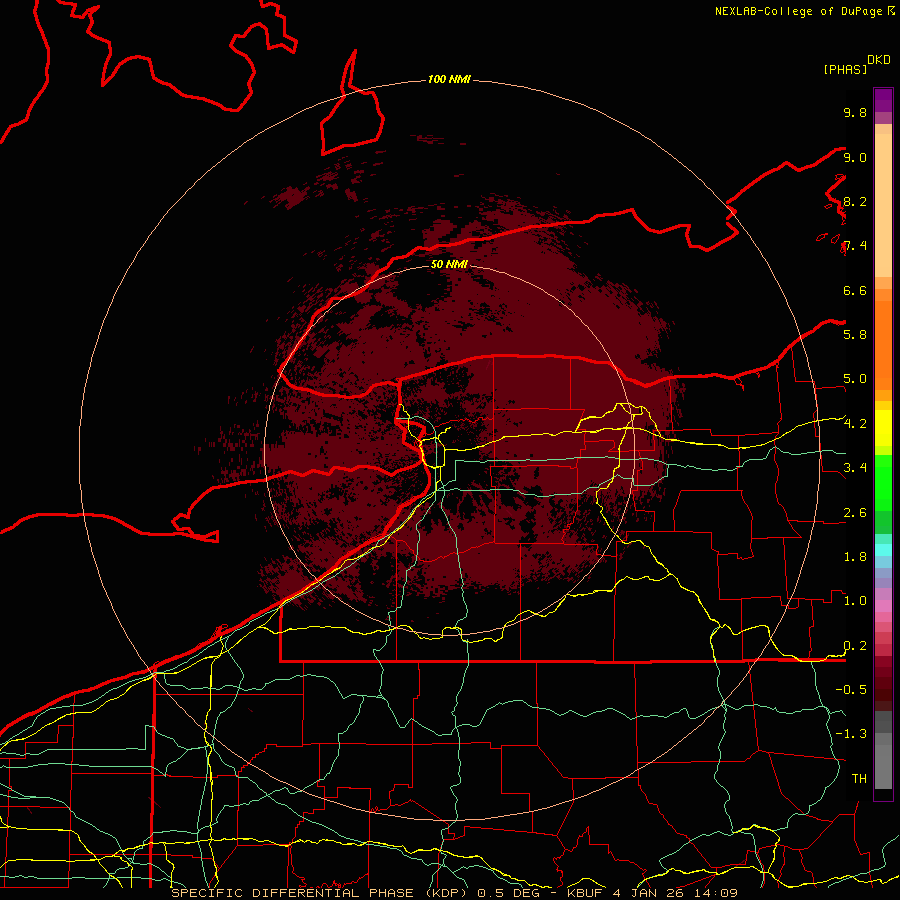Viewport: 900px width, 900px height.
Task: Click the 8.2 value on the color scale
Action: 855,202
